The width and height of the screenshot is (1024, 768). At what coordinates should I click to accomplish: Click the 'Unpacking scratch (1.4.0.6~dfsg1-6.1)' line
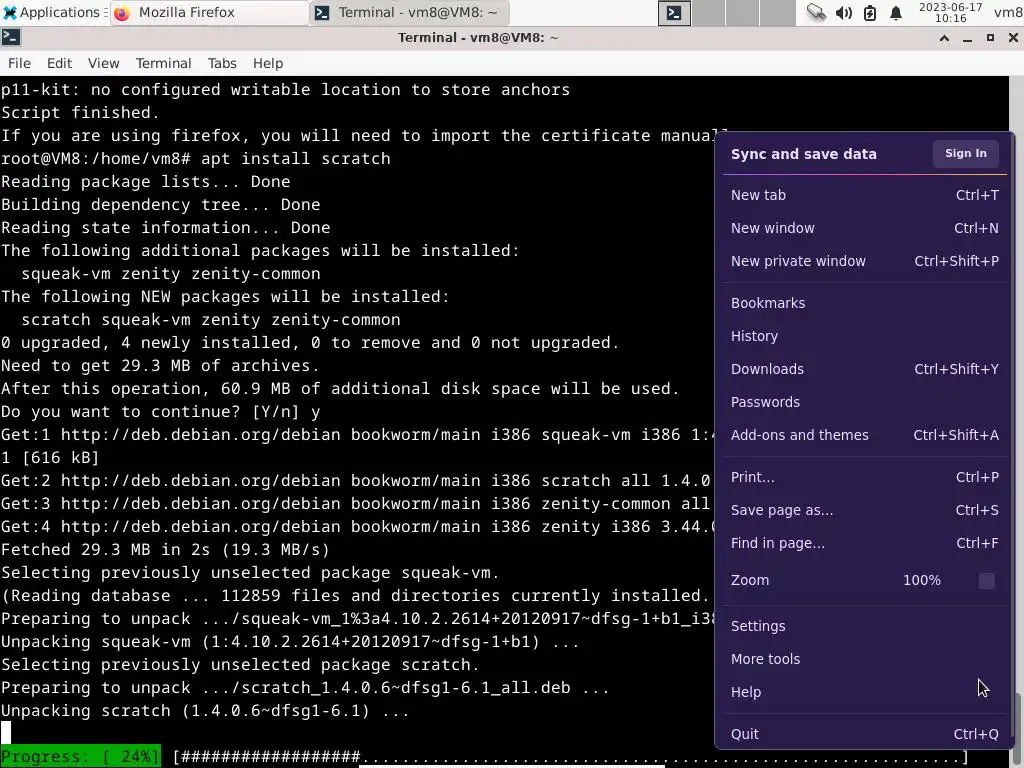pyautogui.click(x=205, y=711)
